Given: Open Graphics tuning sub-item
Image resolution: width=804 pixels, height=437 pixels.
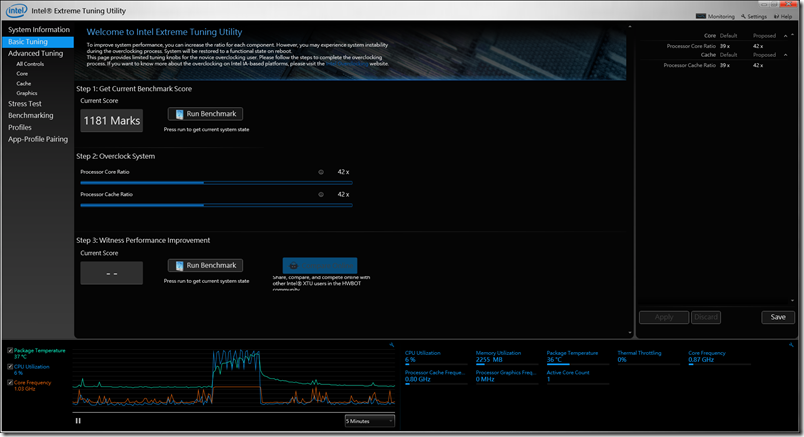Looking at the screenshot, I should [27, 93].
